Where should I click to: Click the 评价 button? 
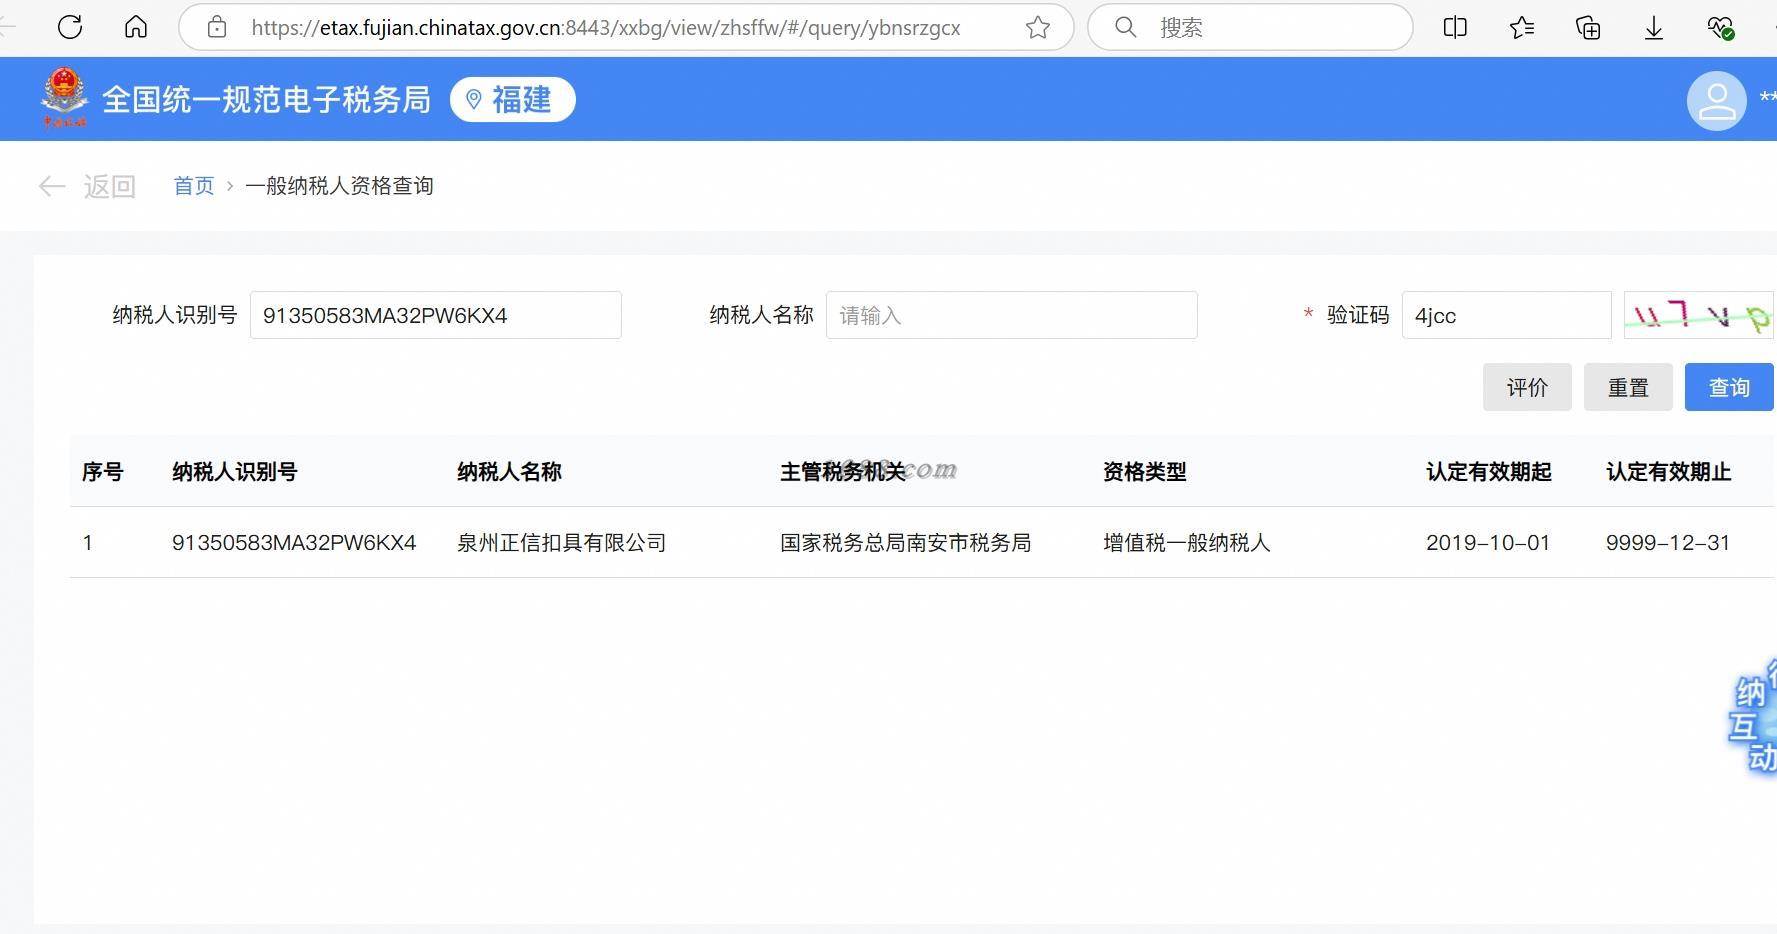[1527, 387]
